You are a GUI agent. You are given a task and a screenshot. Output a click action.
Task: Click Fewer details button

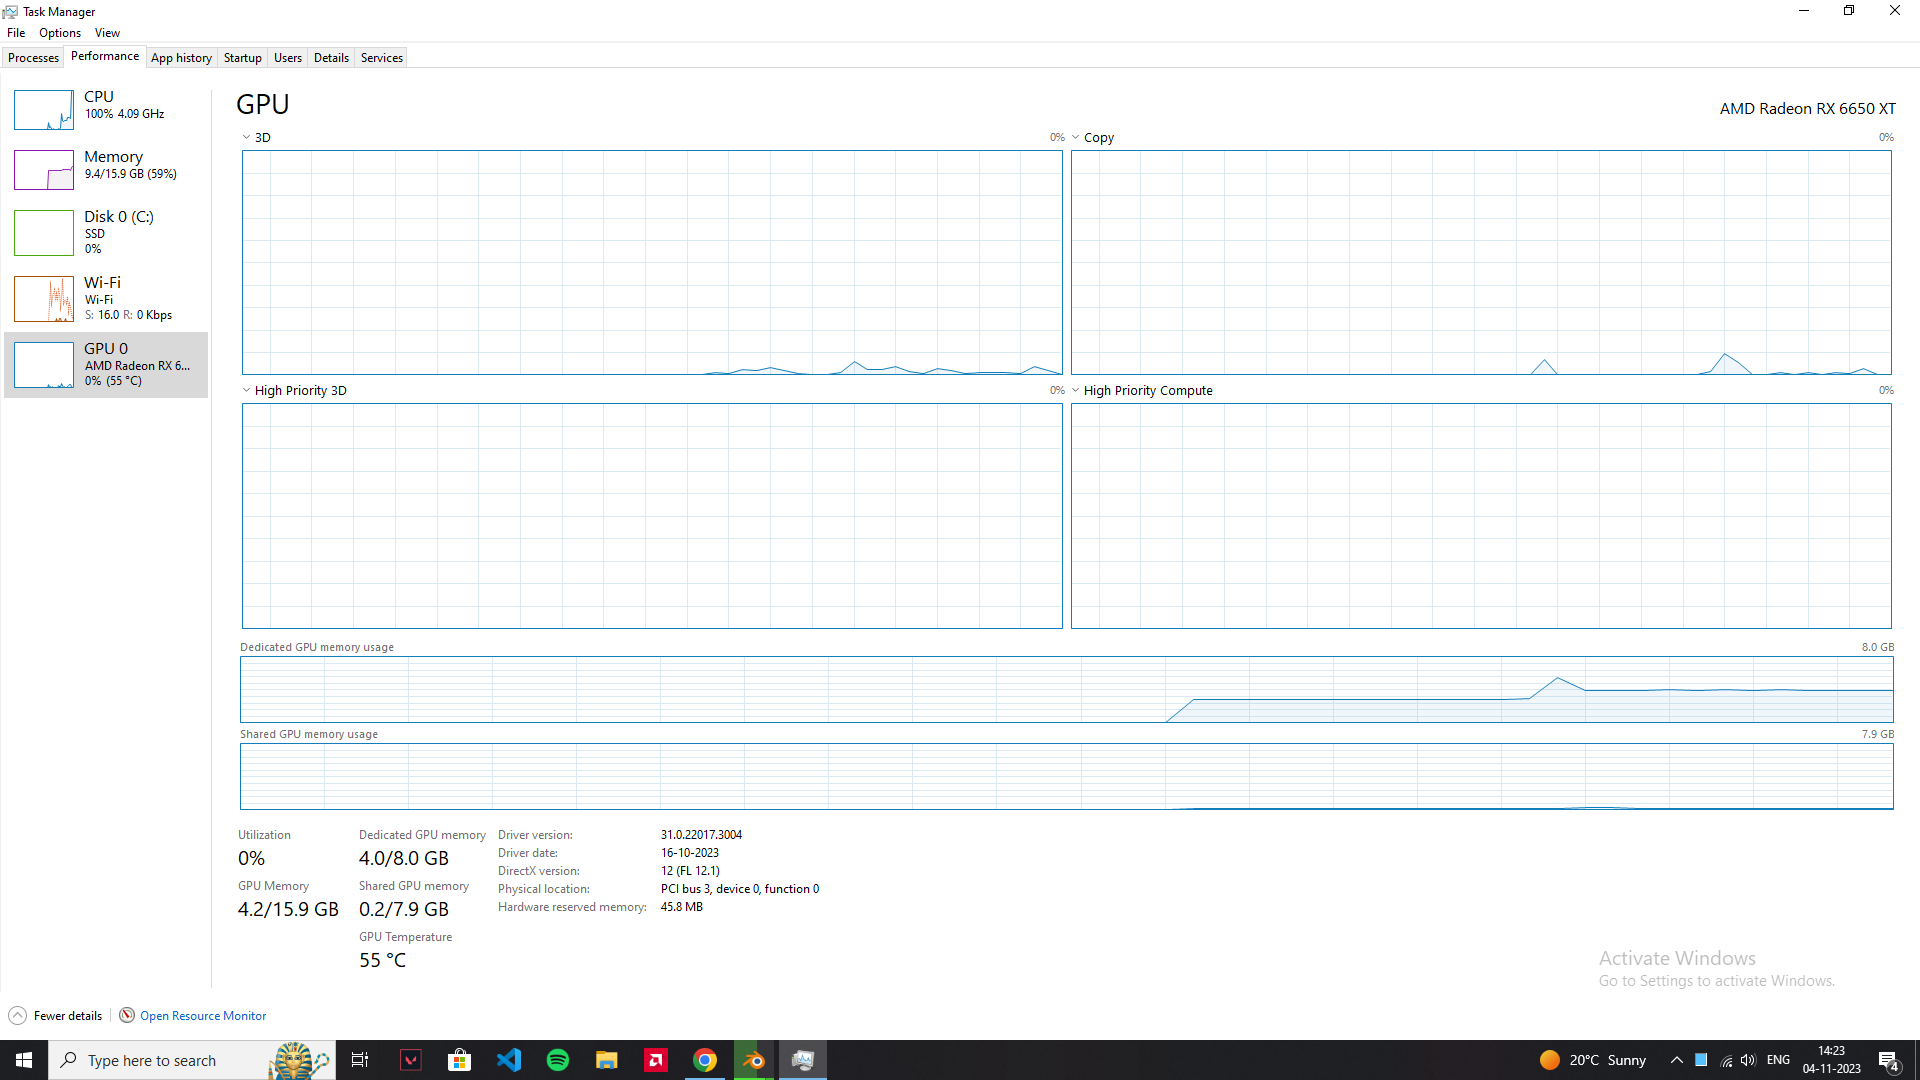point(56,1016)
